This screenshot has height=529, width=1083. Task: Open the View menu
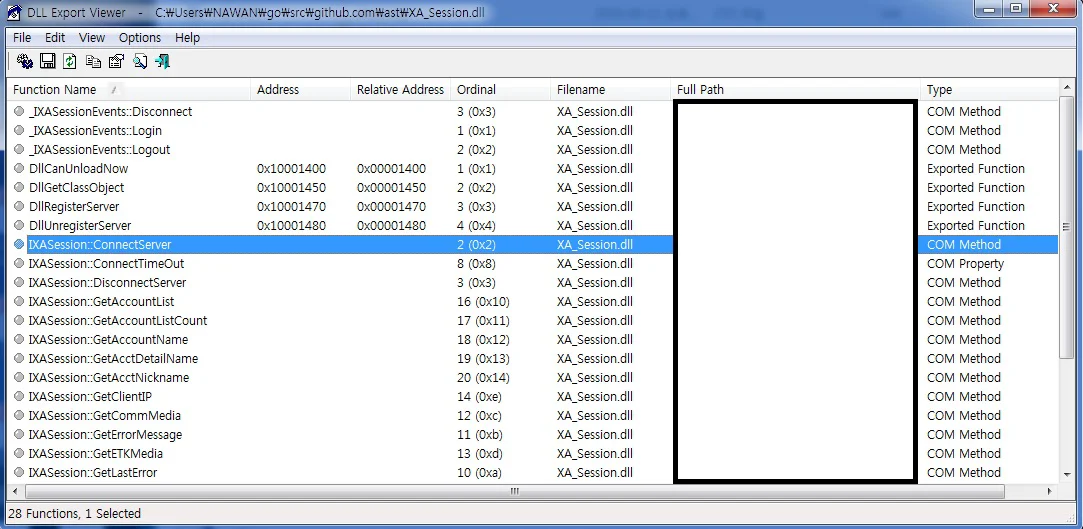pyautogui.click(x=92, y=37)
